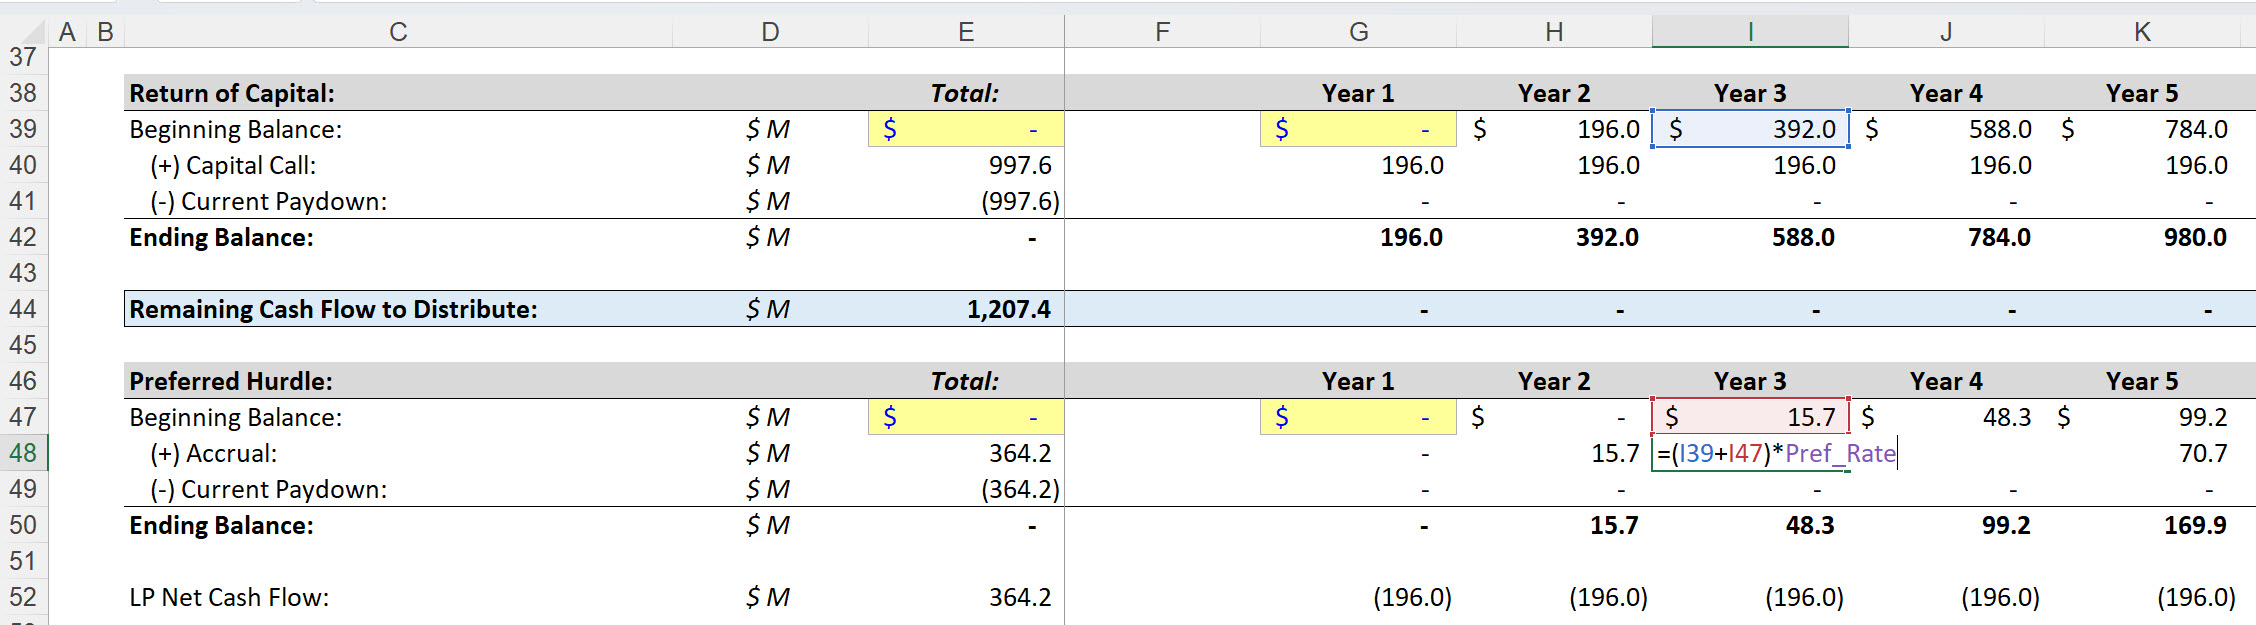Click Year 5 accrual 70.7
The image size is (2256, 625).
pyautogui.click(x=2203, y=453)
